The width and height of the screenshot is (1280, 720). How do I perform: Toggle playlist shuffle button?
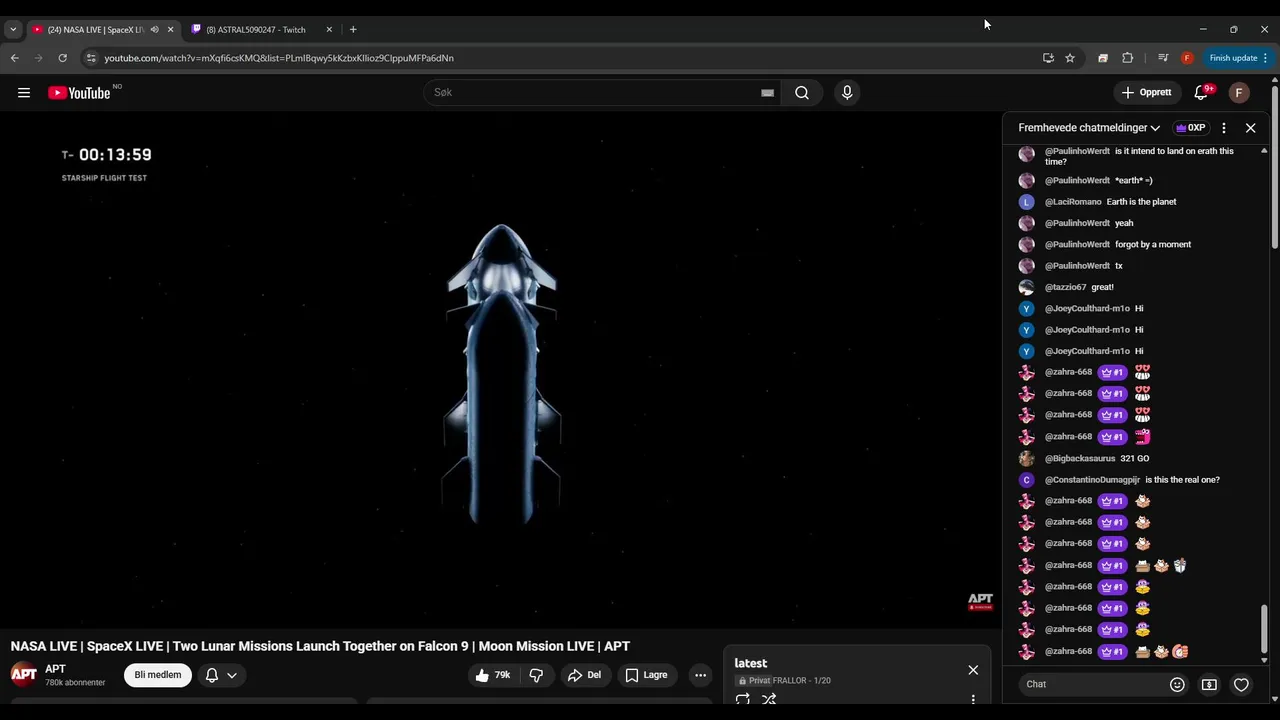[769, 699]
